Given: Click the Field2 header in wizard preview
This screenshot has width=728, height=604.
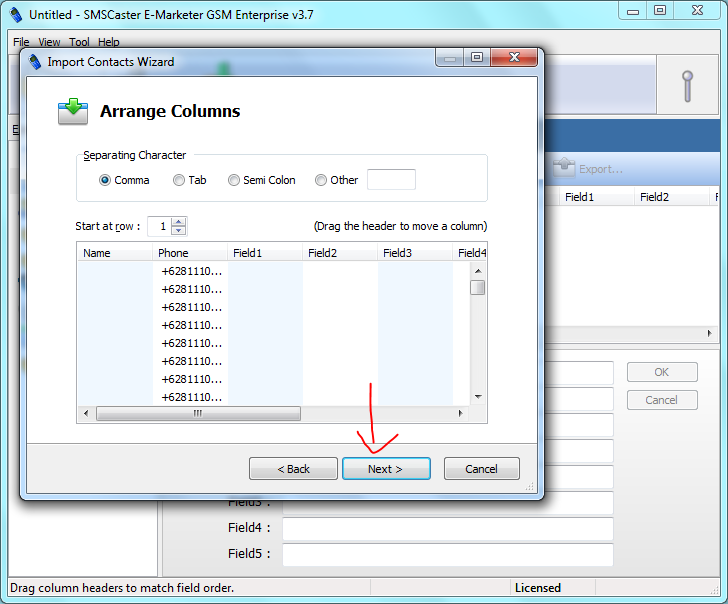Looking at the screenshot, I should (x=340, y=253).
